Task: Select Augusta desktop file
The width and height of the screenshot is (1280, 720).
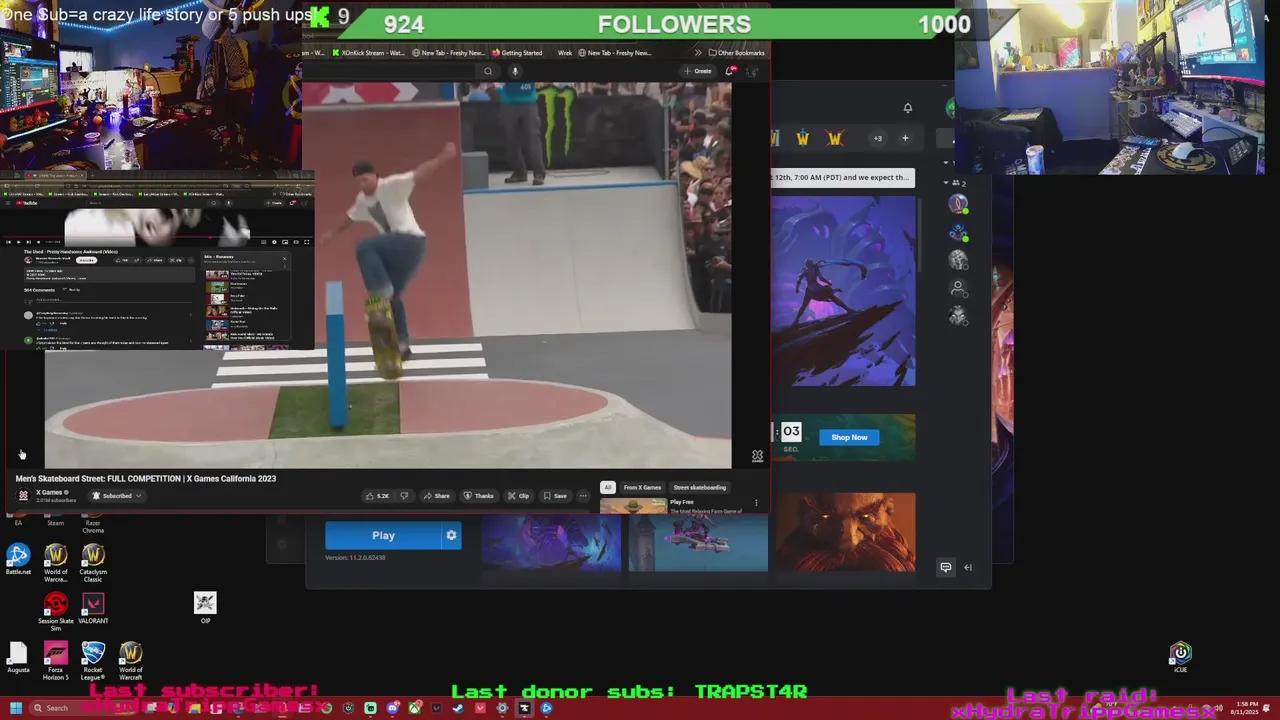Action: pos(18,658)
